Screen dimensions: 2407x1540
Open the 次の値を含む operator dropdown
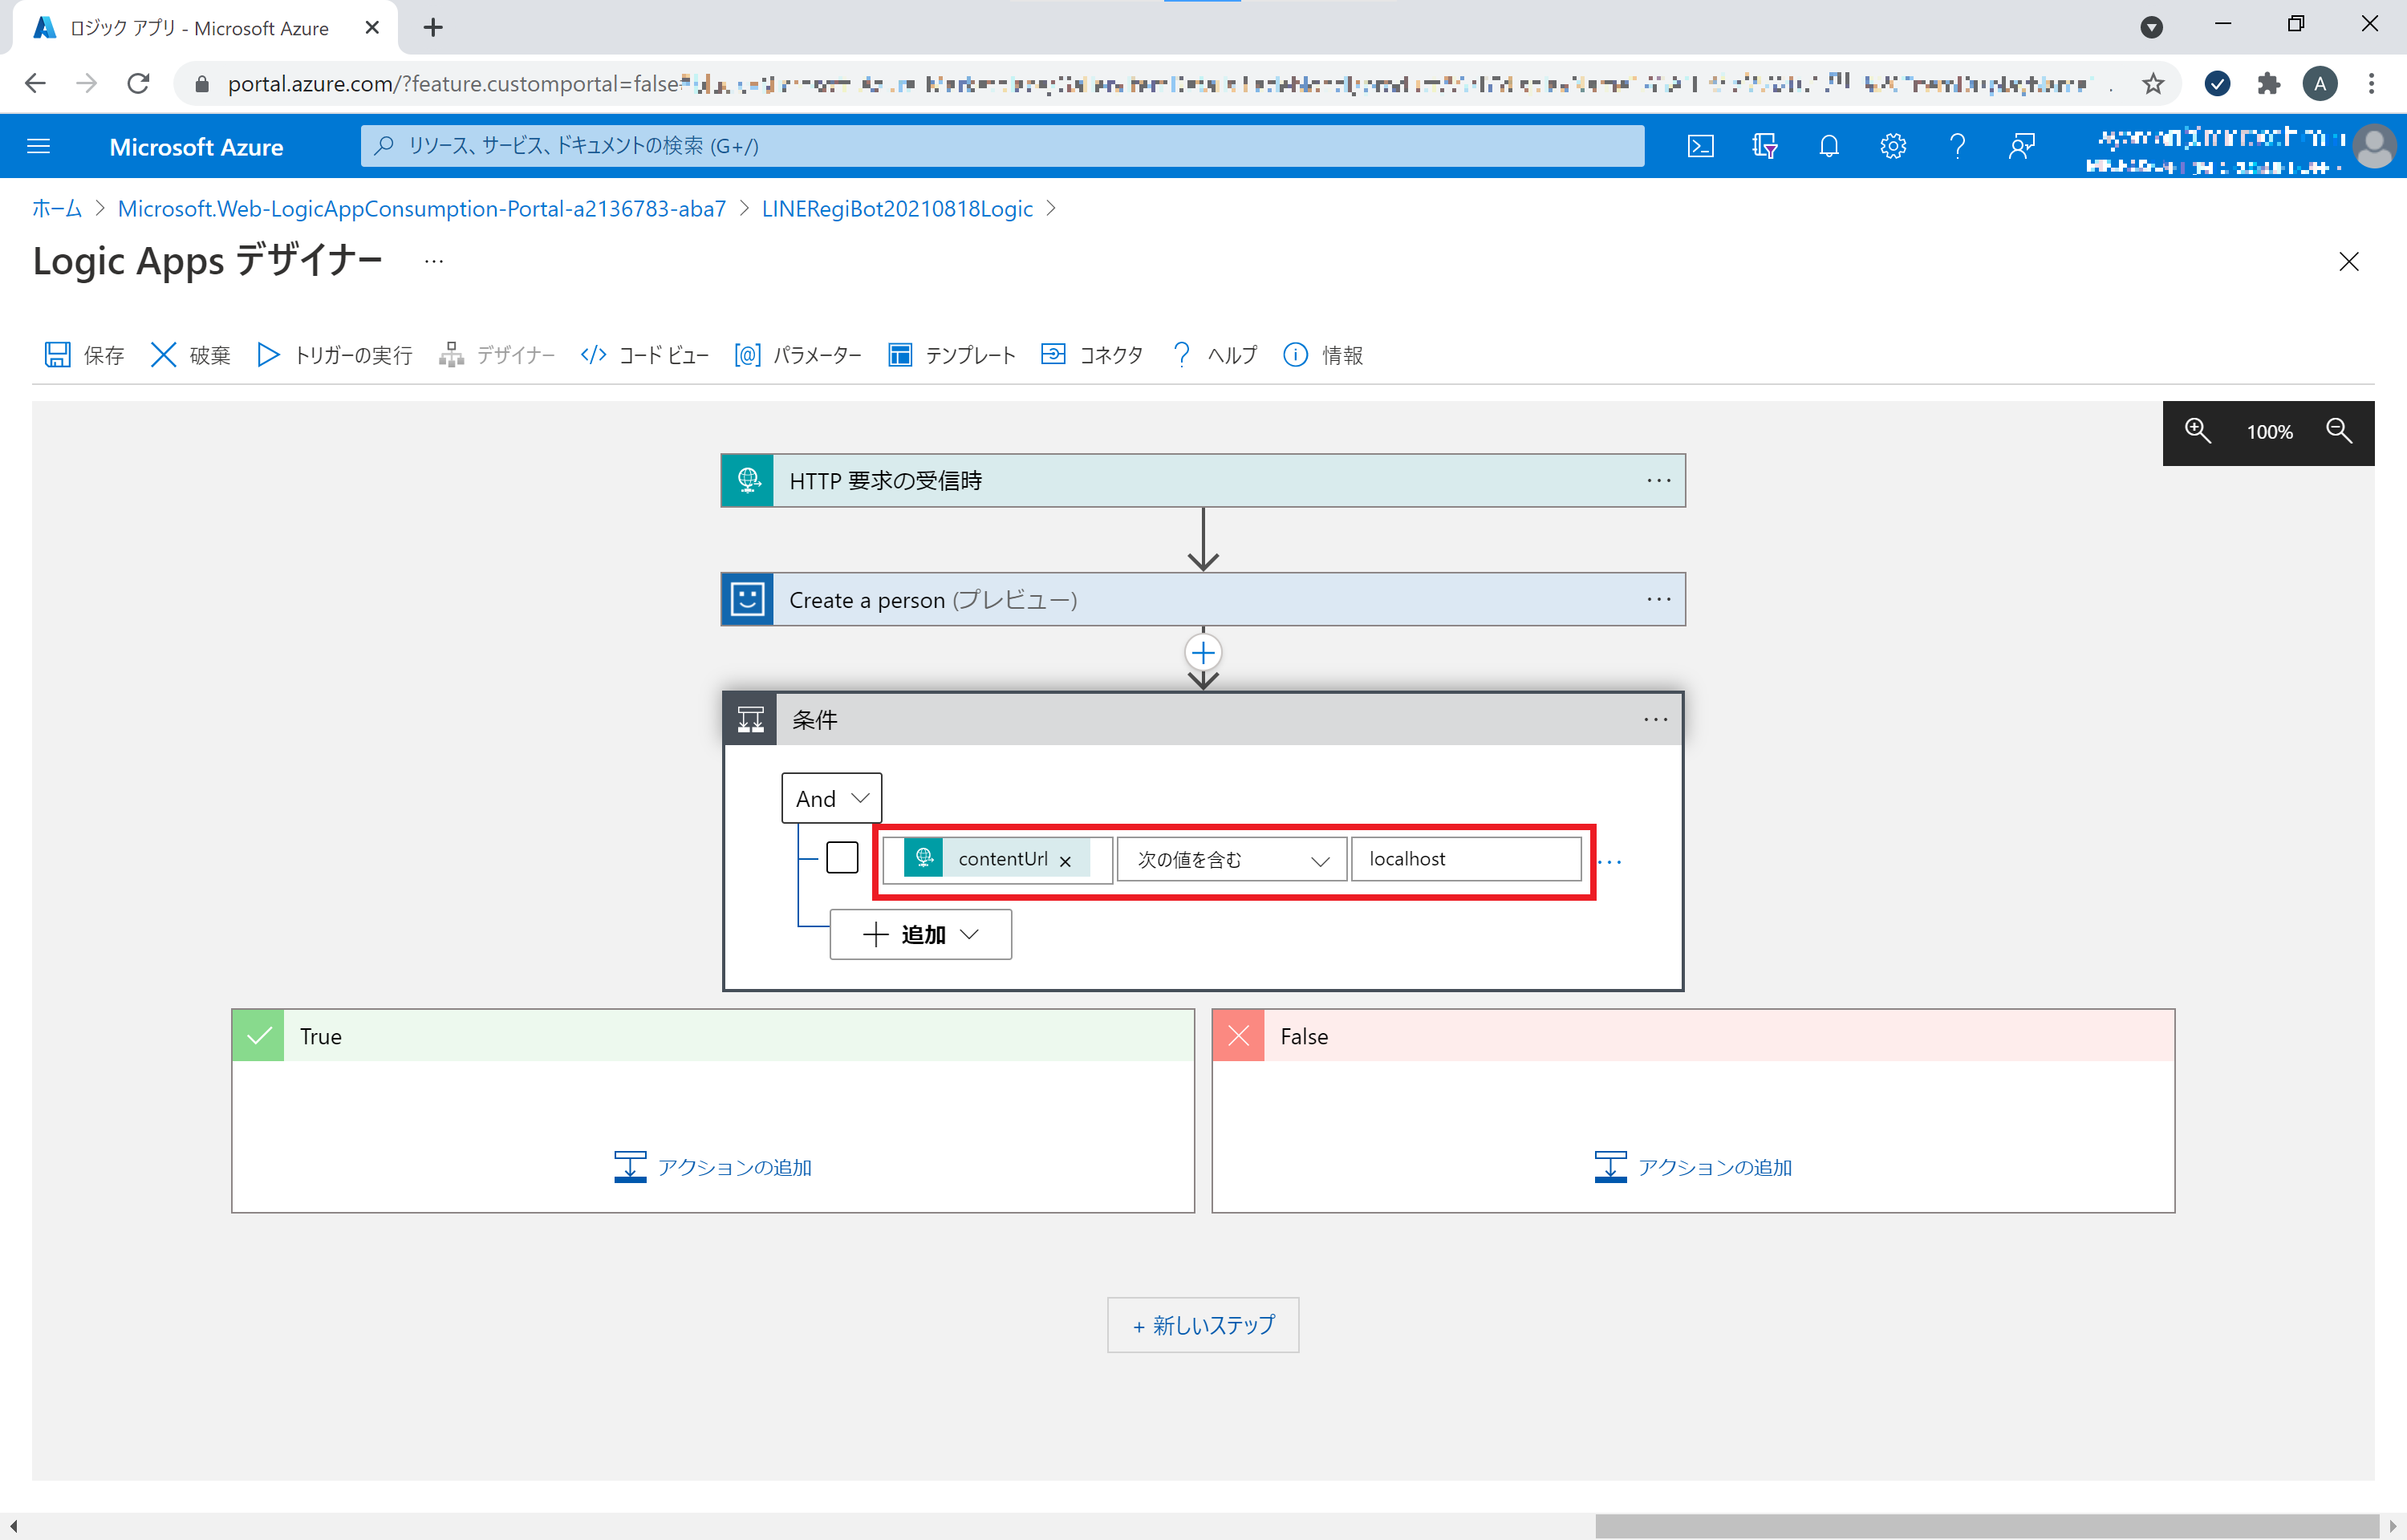(1321, 859)
